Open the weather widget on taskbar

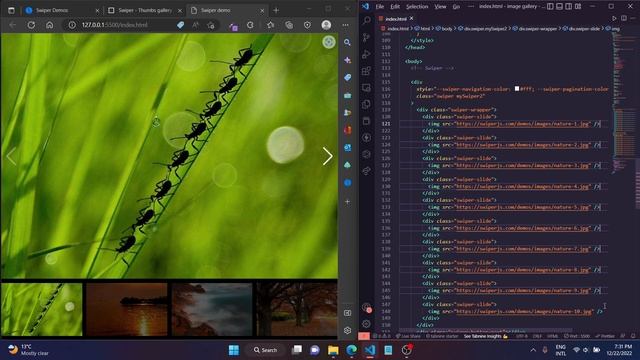(29, 350)
